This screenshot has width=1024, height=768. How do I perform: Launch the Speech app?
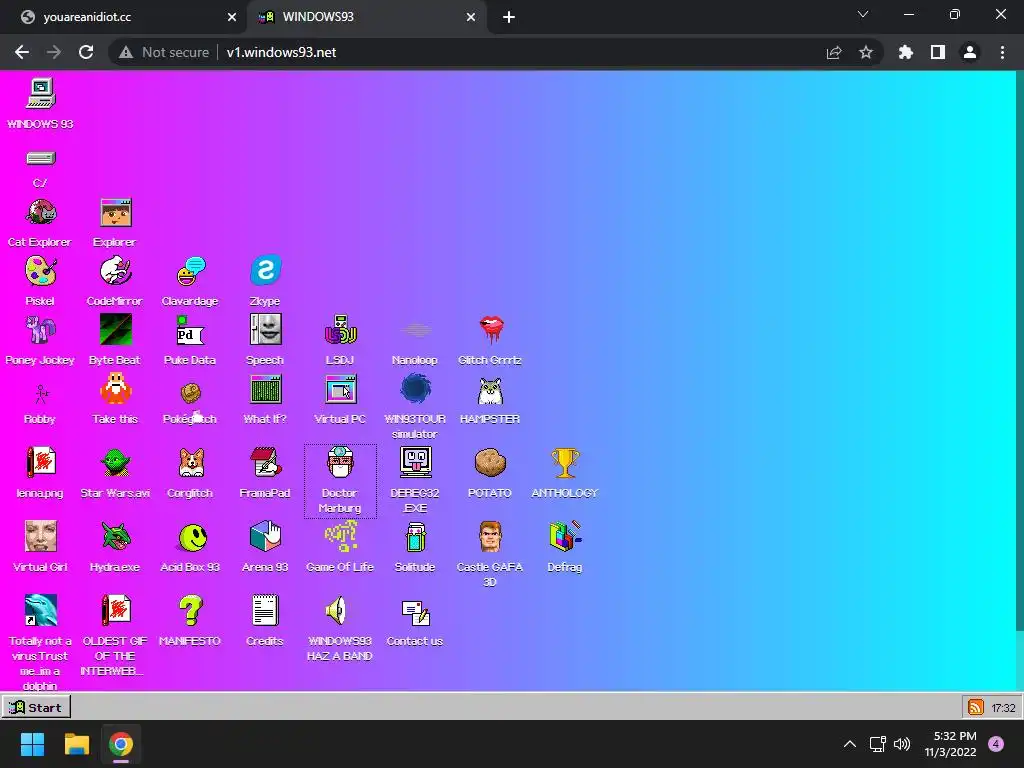click(x=265, y=330)
